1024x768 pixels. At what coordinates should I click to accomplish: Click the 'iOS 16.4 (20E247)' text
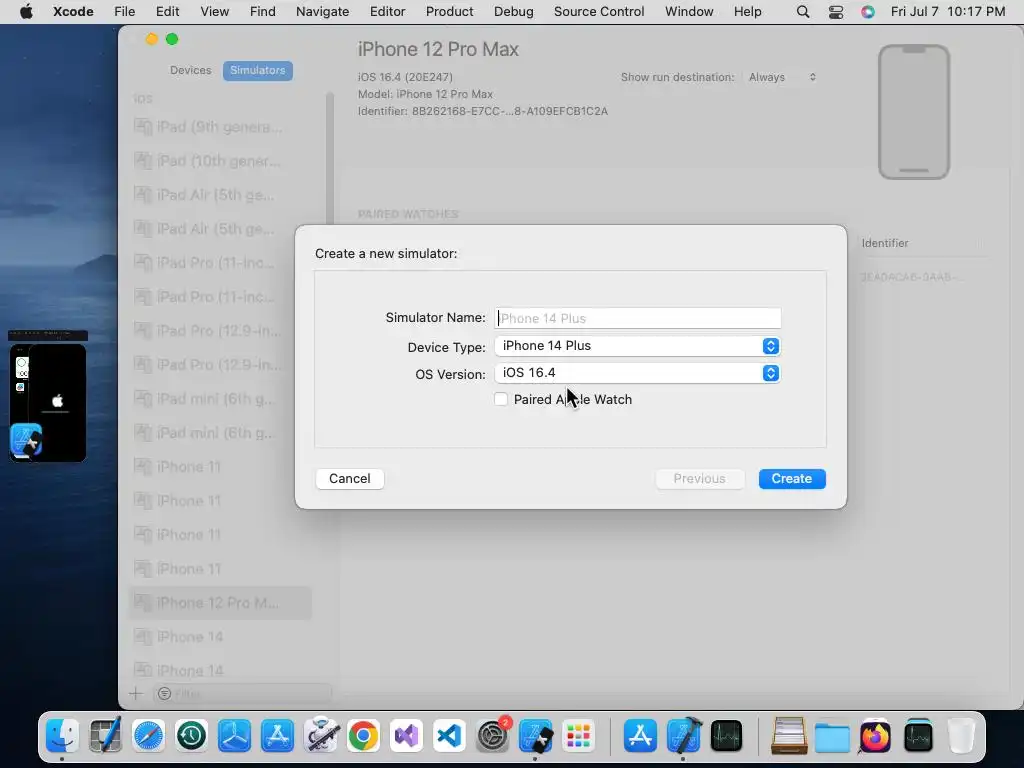coord(405,77)
